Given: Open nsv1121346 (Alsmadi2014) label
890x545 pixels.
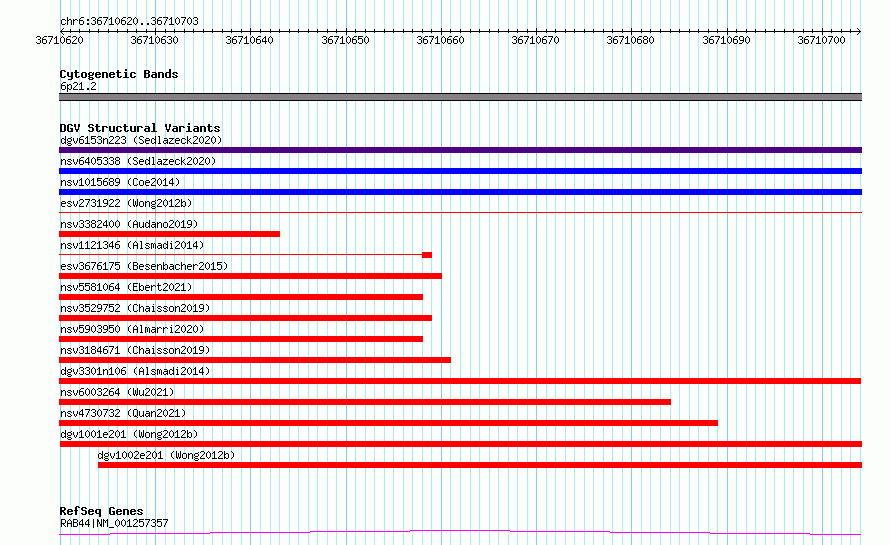Looking at the screenshot, I should click(x=132, y=245).
